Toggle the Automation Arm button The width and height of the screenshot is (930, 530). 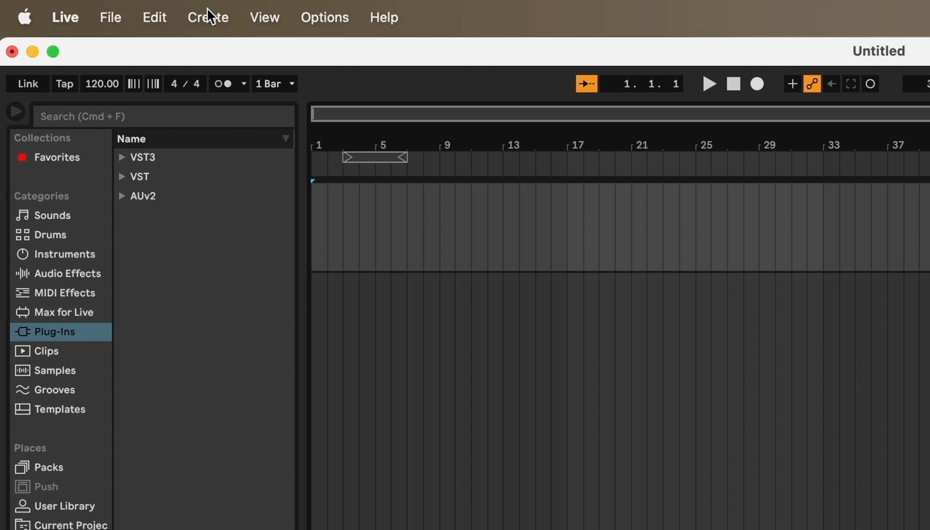812,84
